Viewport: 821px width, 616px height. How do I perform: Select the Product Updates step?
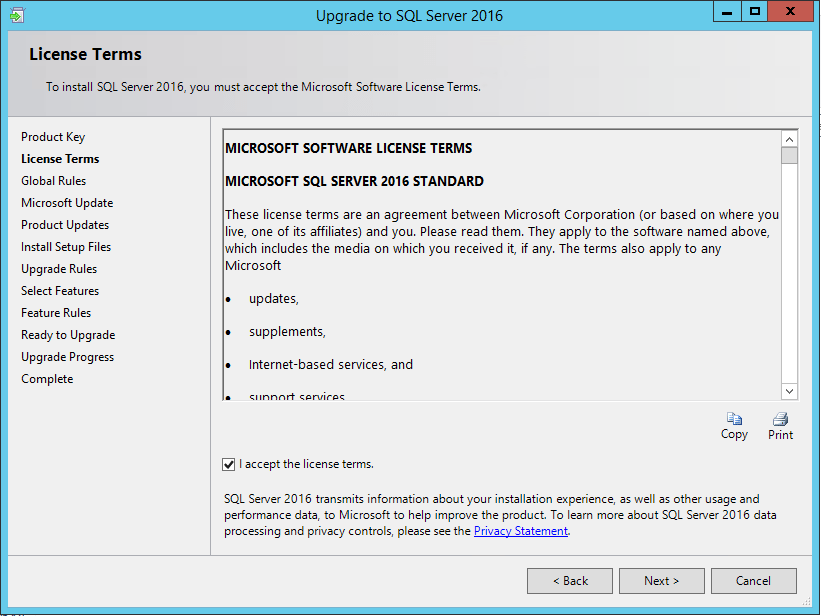[x=65, y=225]
